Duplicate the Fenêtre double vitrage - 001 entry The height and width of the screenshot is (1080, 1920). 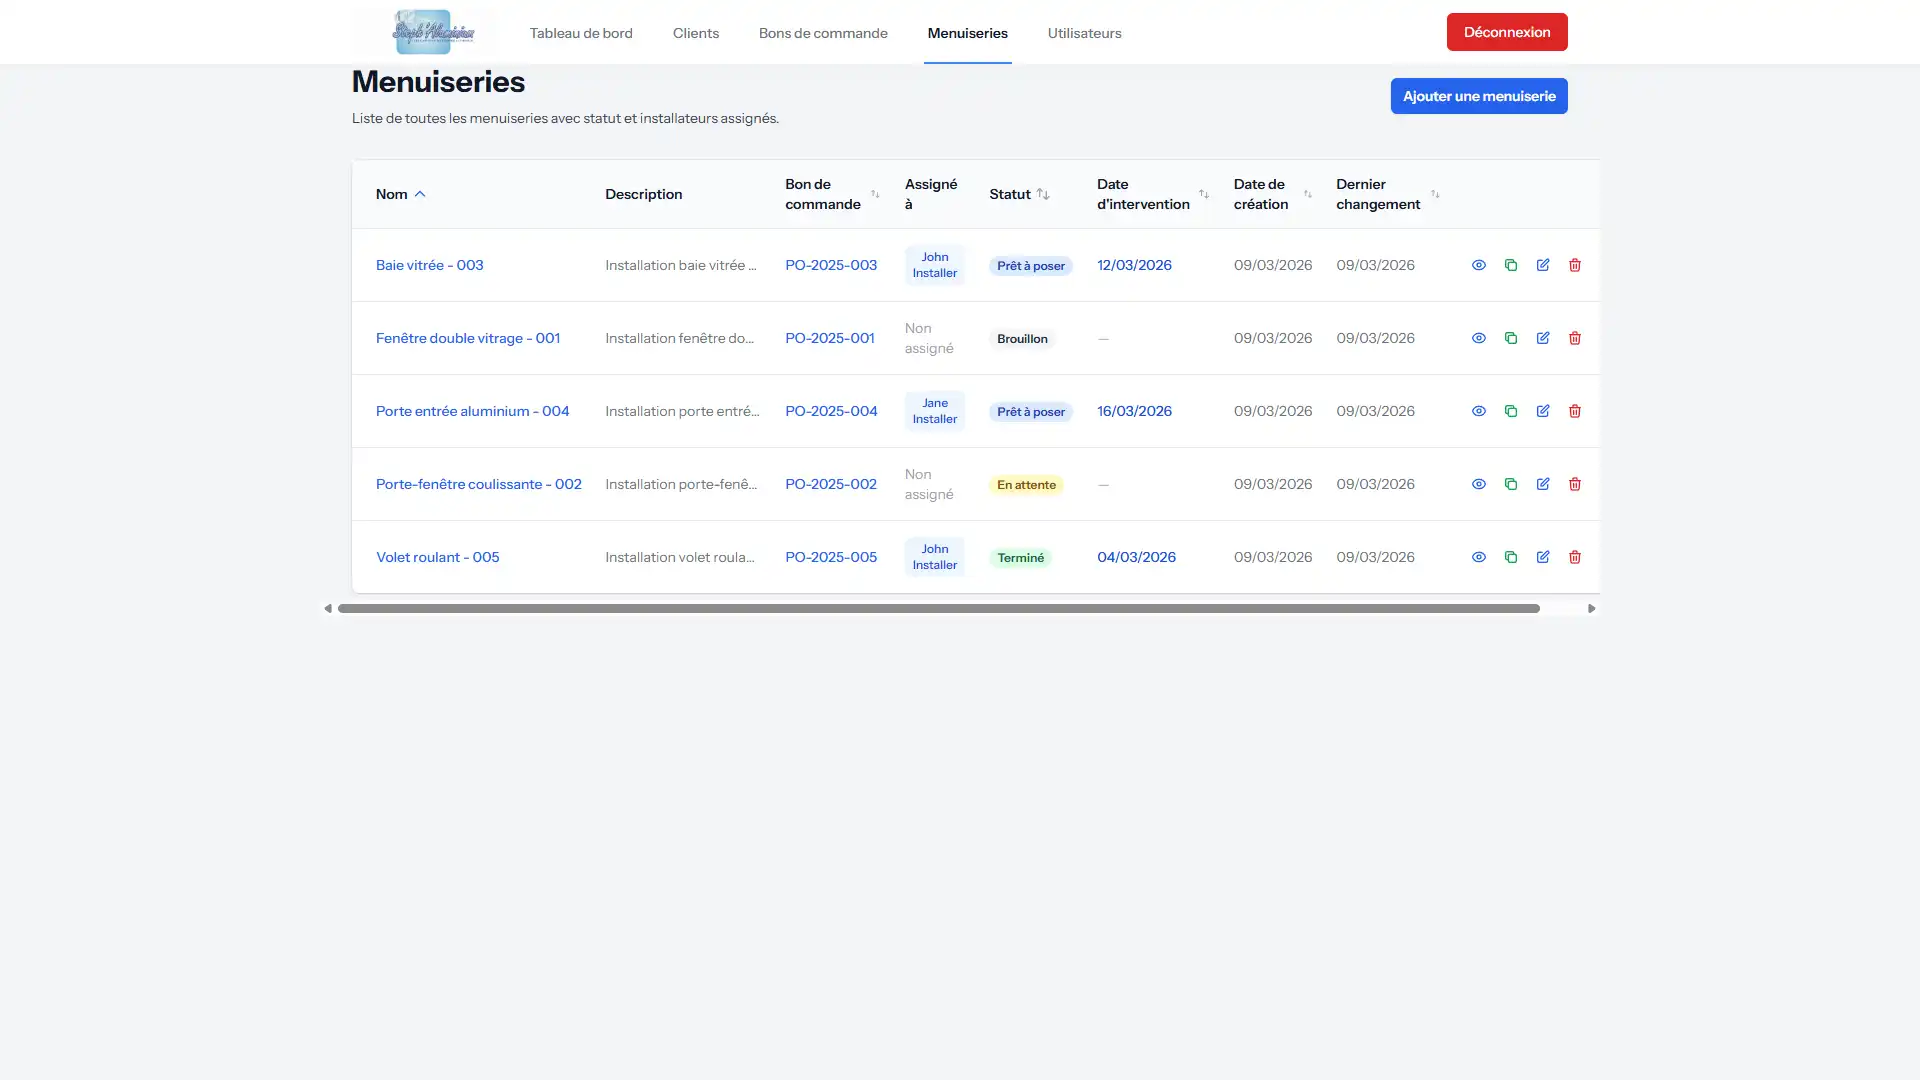[x=1510, y=338]
